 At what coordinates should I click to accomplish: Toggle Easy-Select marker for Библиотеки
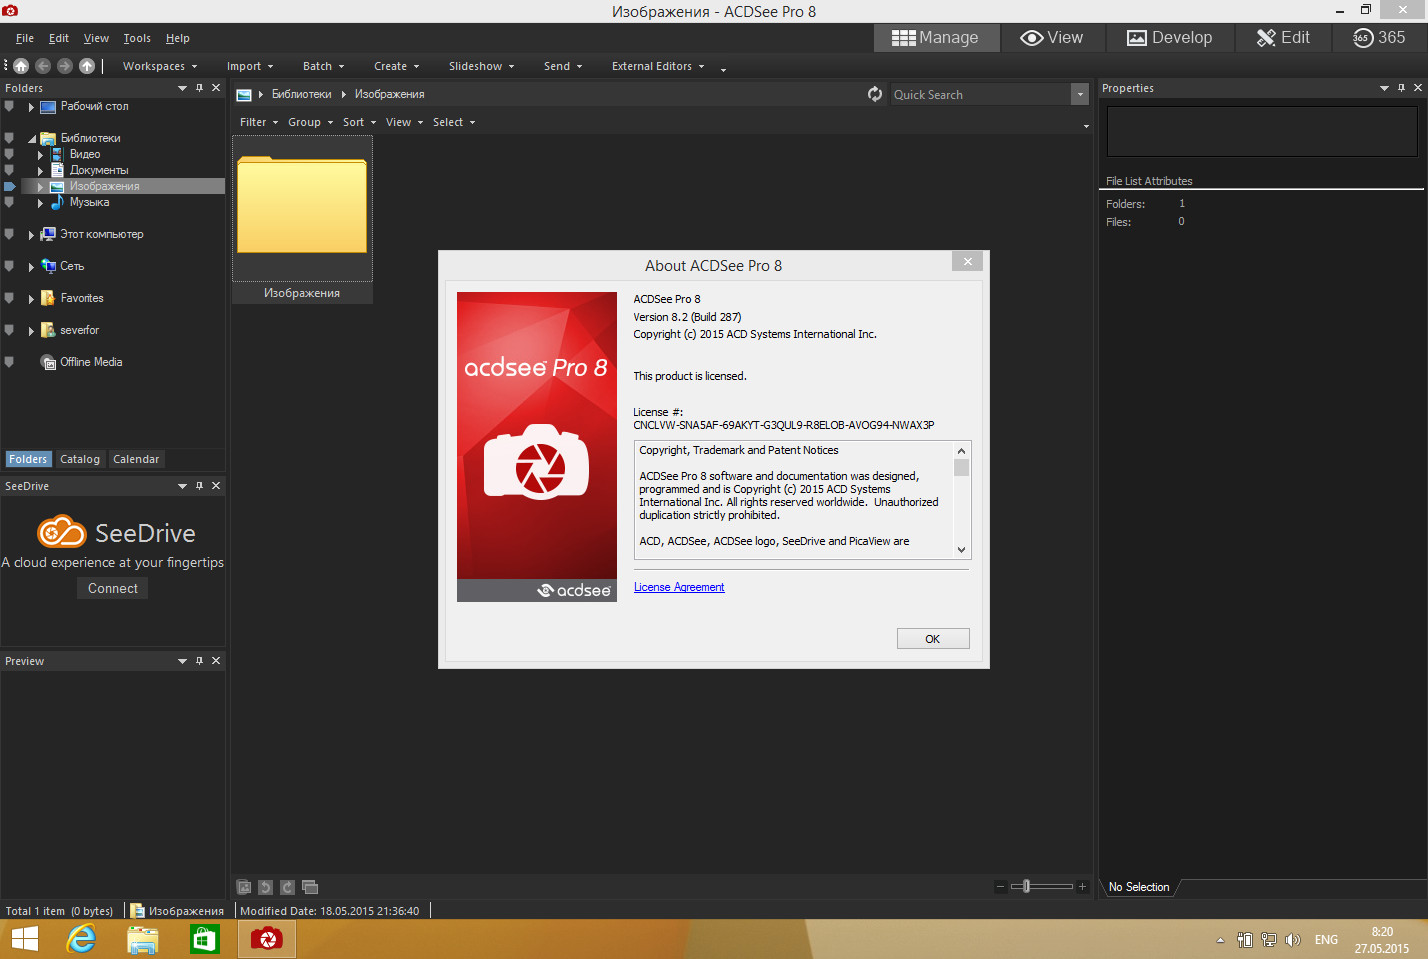pyautogui.click(x=9, y=138)
